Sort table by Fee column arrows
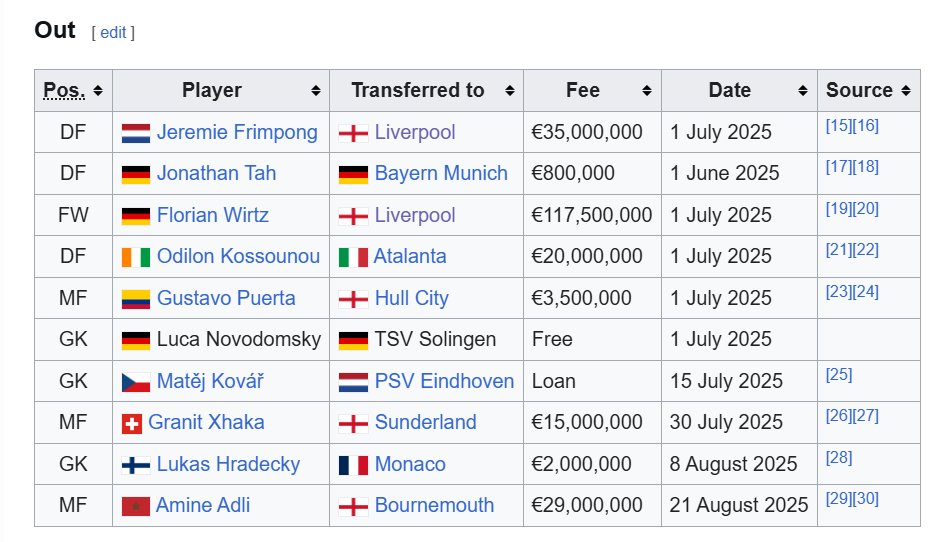The width and height of the screenshot is (934, 542). tap(647, 91)
